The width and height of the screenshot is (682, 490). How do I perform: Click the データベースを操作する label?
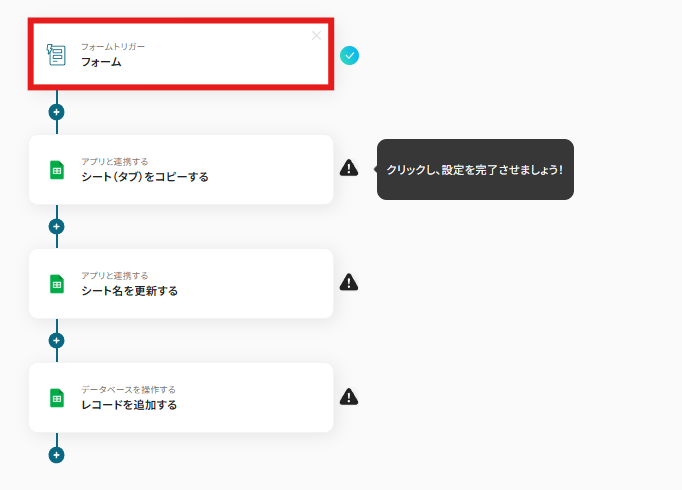pos(128,390)
